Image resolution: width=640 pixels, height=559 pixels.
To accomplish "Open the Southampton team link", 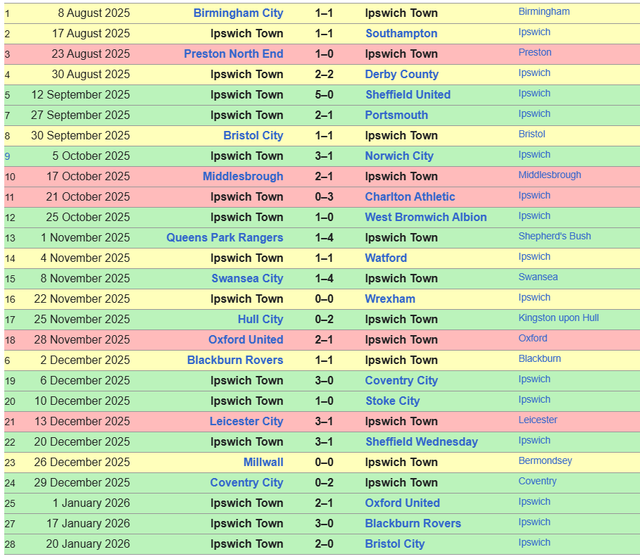I will coord(401,33).
